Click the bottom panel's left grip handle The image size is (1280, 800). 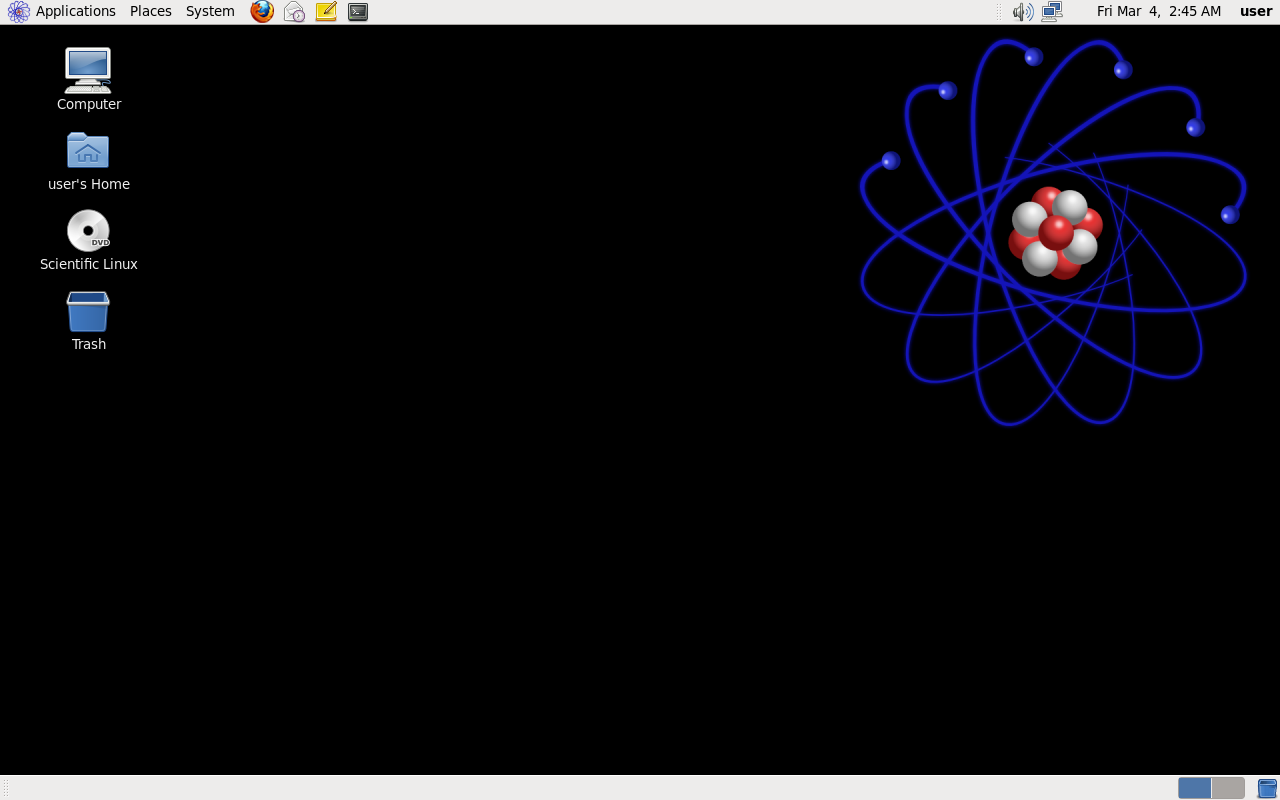(5, 788)
